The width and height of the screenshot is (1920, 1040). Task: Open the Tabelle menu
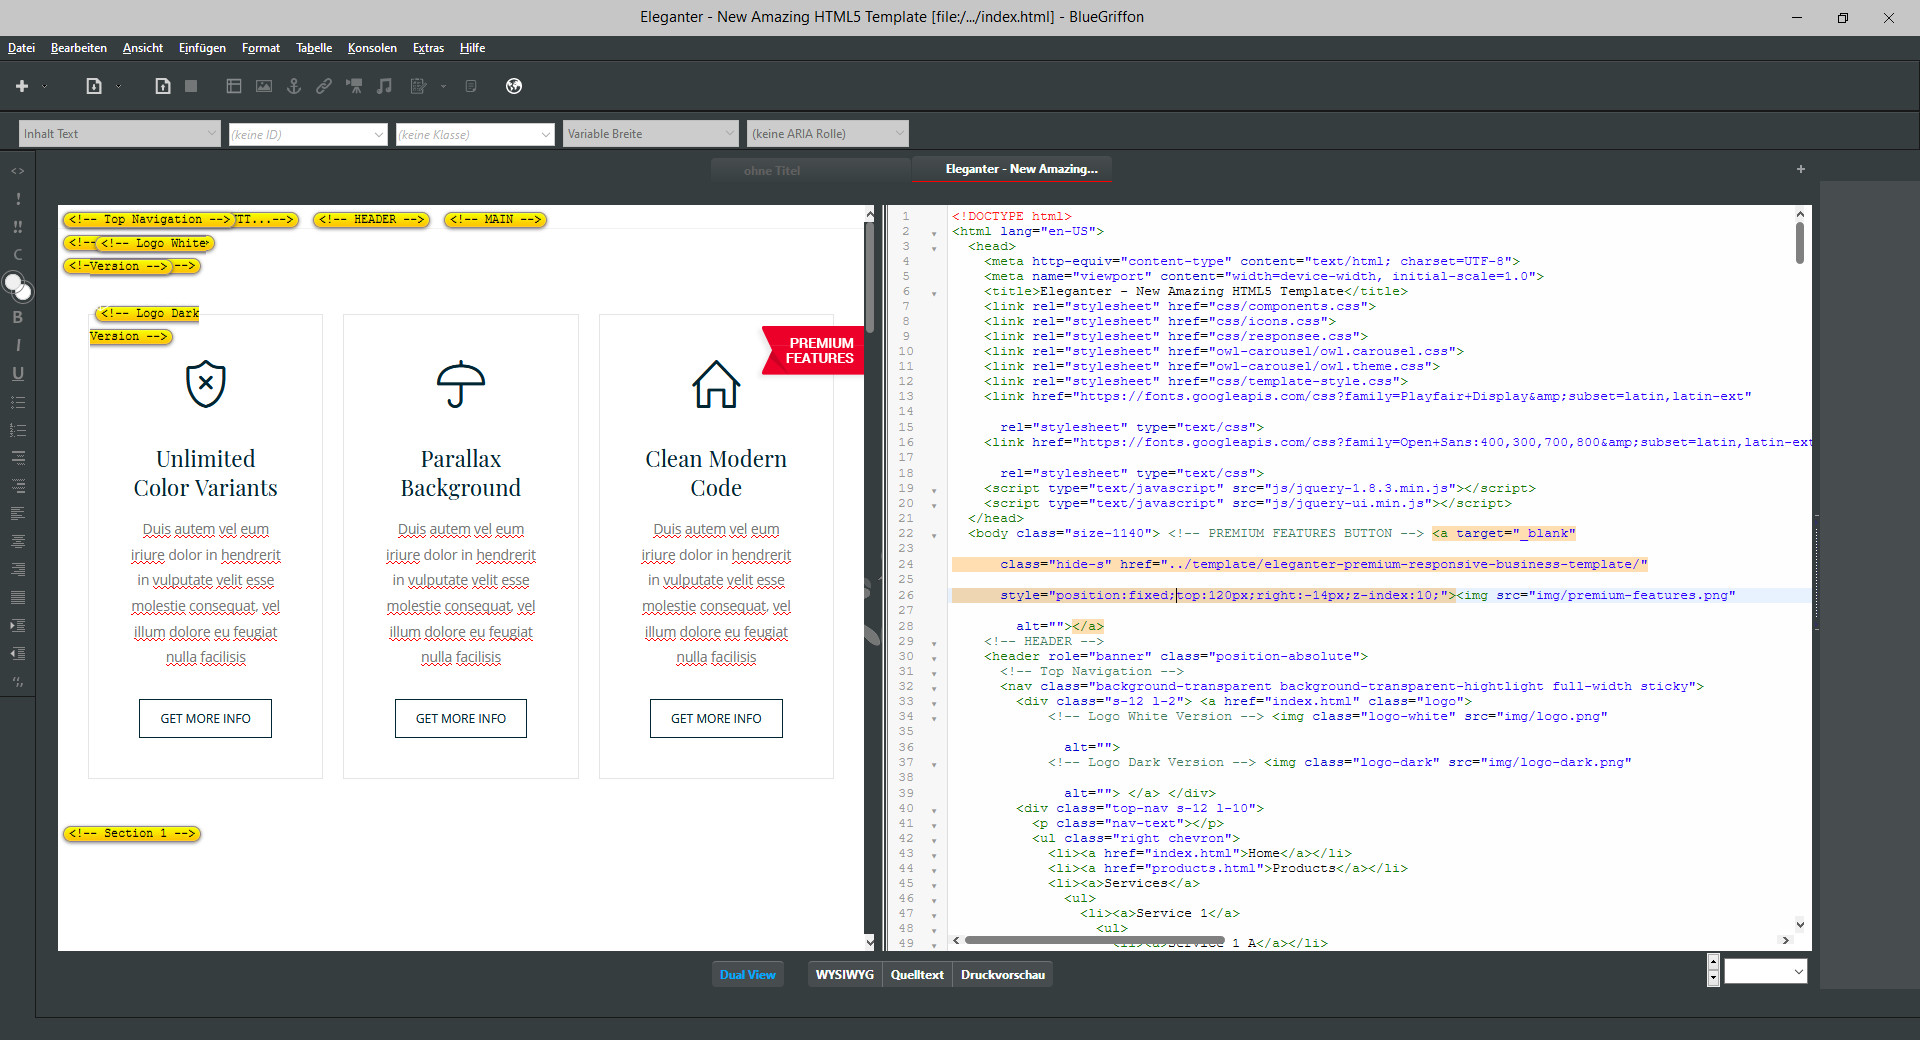pyautogui.click(x=313, y=48)
